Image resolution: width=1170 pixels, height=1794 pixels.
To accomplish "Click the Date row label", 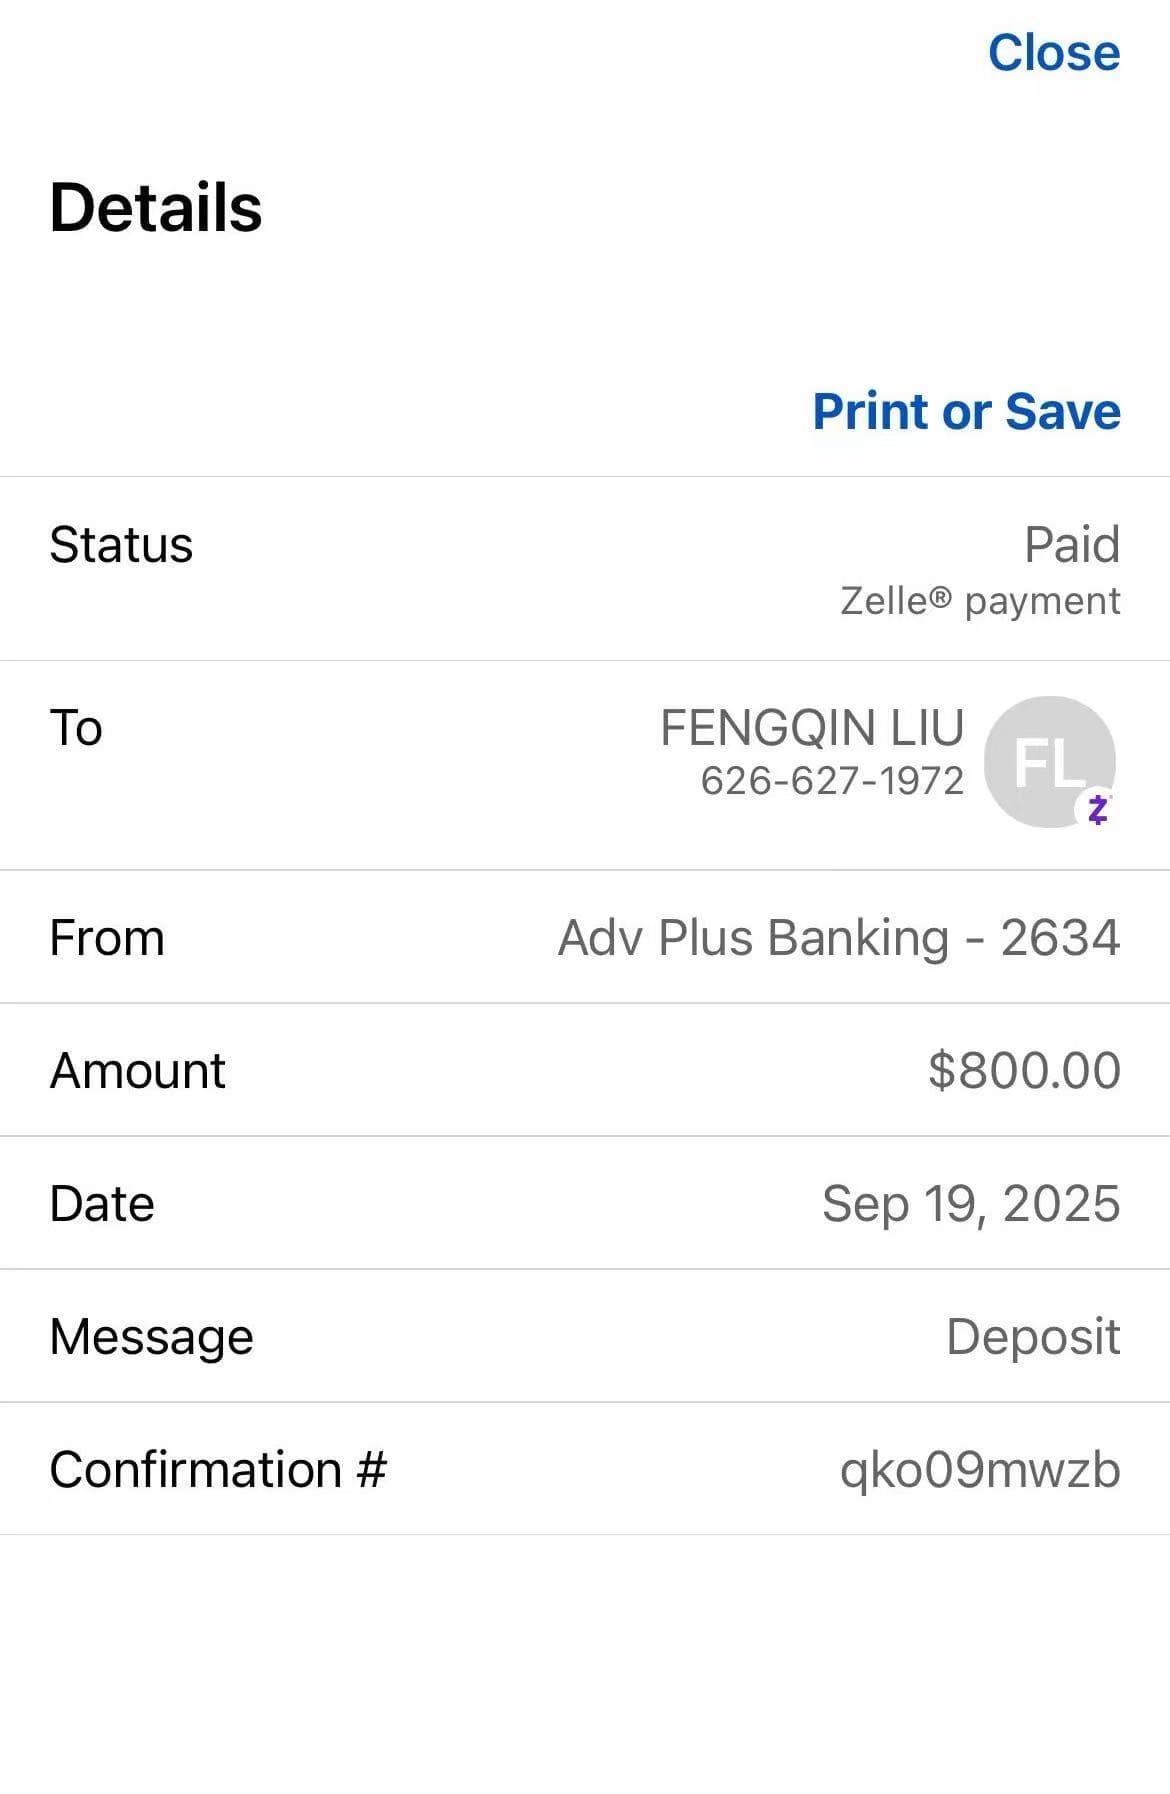I will click(x=102, y=1203).
